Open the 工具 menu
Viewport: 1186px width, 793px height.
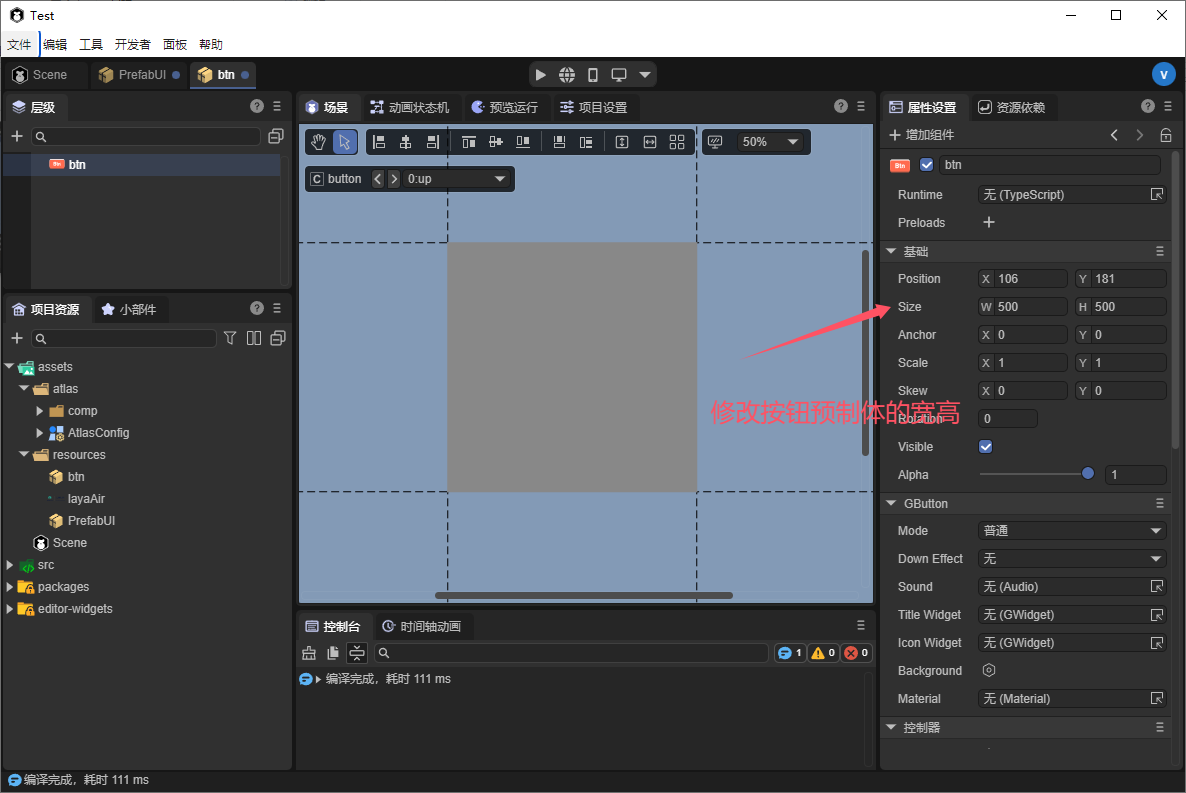coord(91,44)
